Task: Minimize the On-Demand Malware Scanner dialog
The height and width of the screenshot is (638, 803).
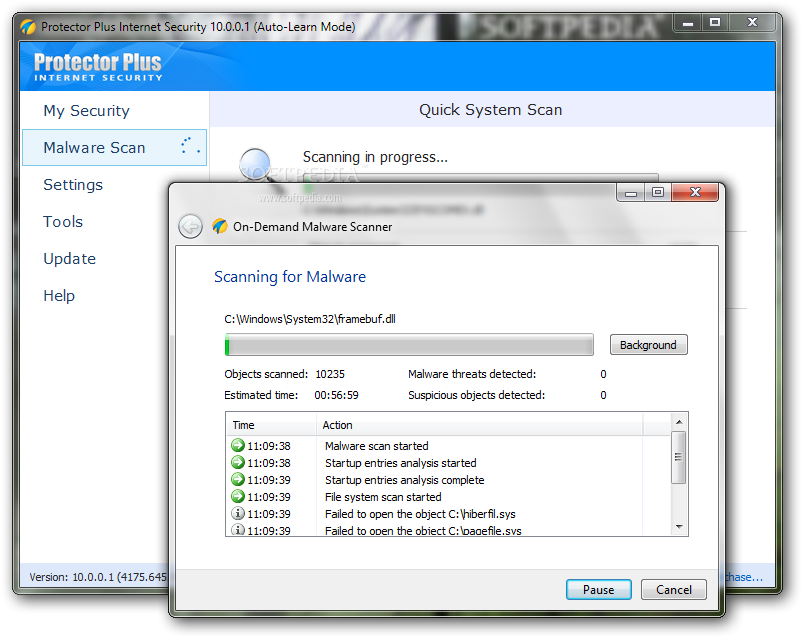Action: coord(631,193)
